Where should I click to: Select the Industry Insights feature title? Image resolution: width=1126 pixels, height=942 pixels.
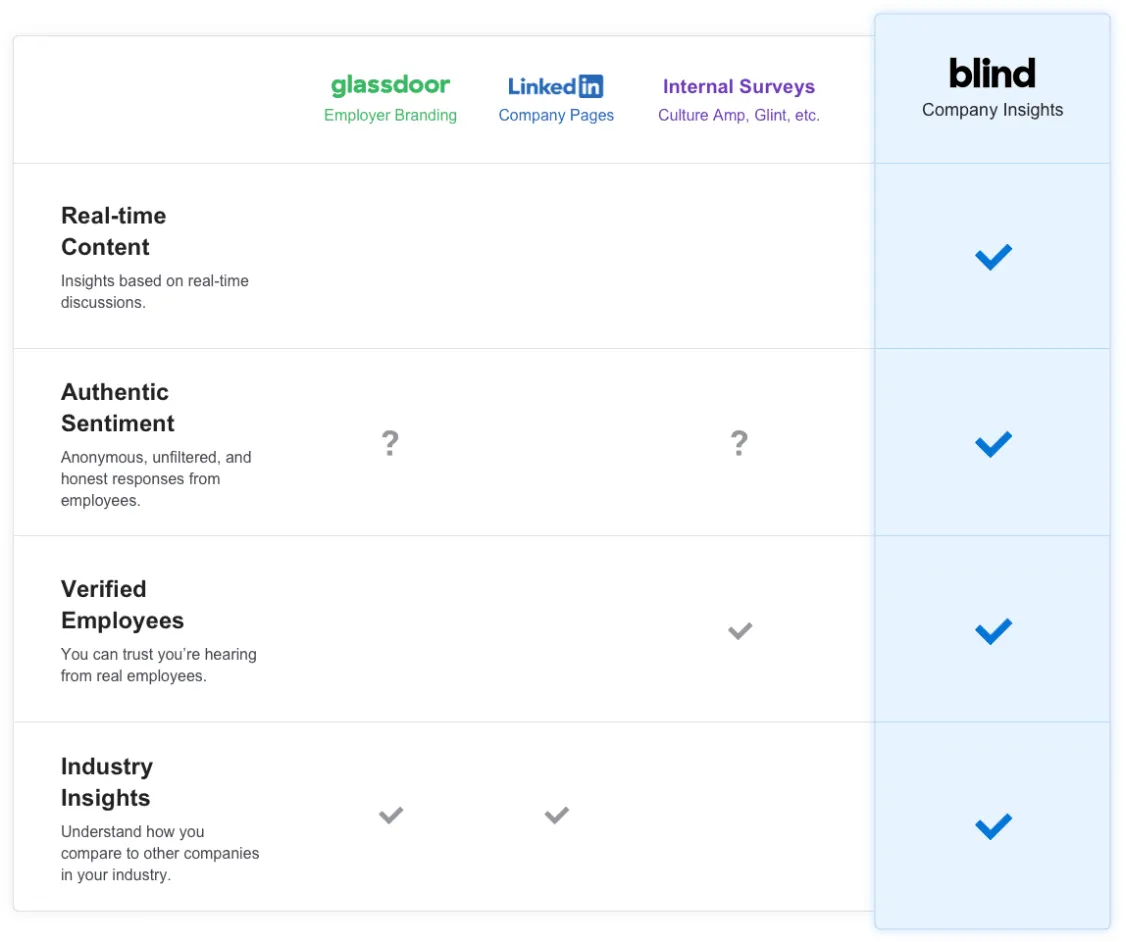(106, 782)
